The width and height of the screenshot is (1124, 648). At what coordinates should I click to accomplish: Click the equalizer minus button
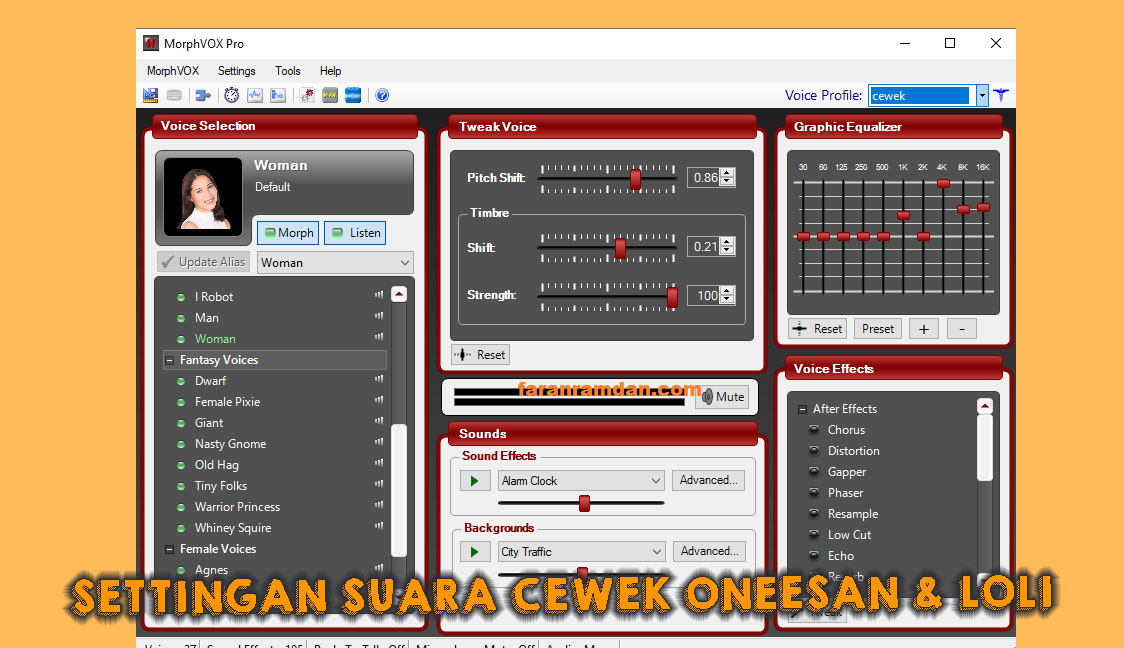point(962,329)
